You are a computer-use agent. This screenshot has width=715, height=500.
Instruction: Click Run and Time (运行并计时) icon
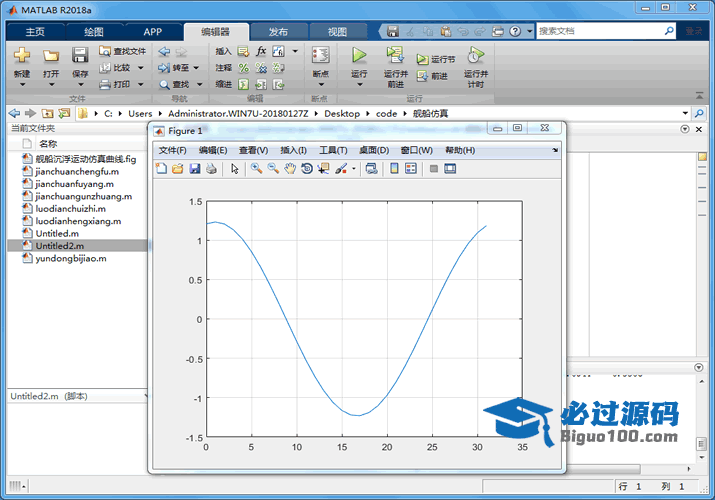476,56
